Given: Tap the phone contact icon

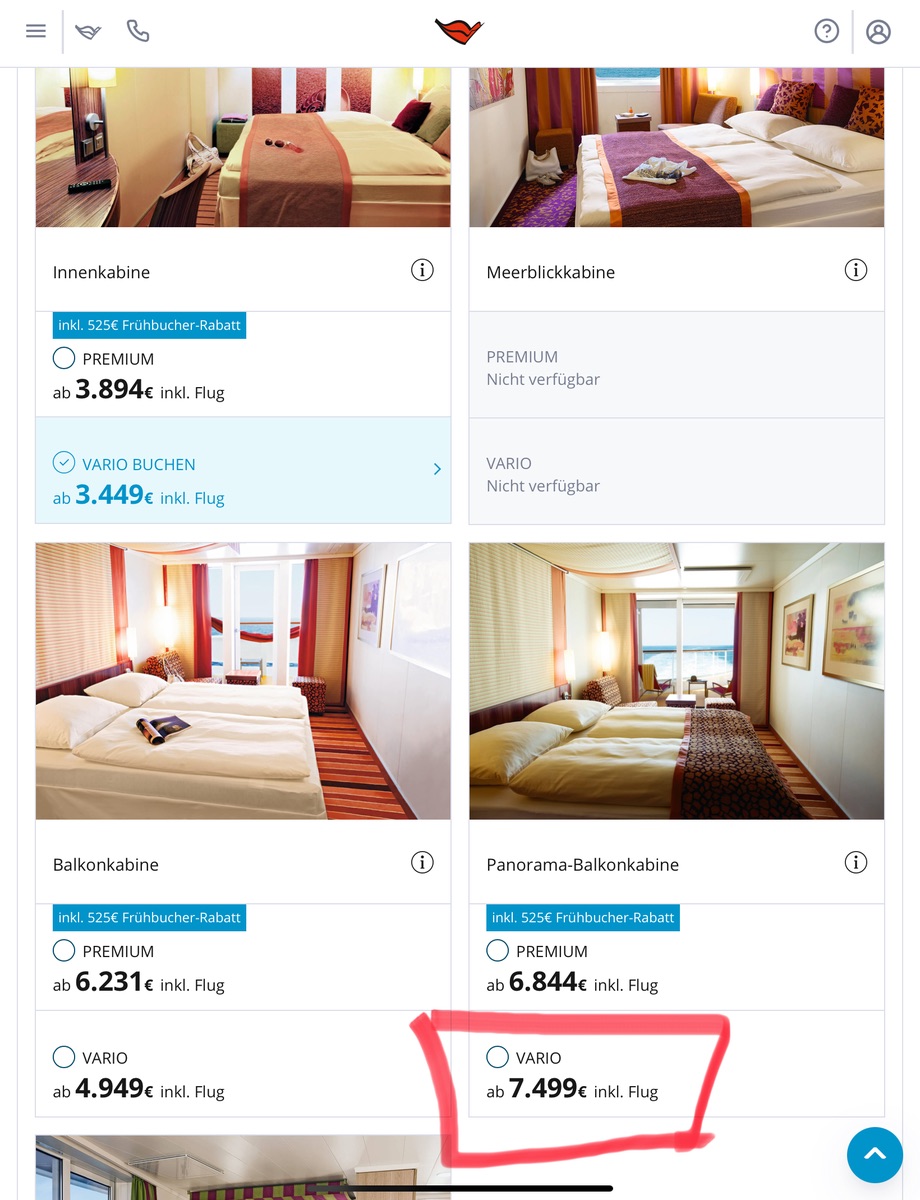Looking at the screenshot, I should point(138,31).
